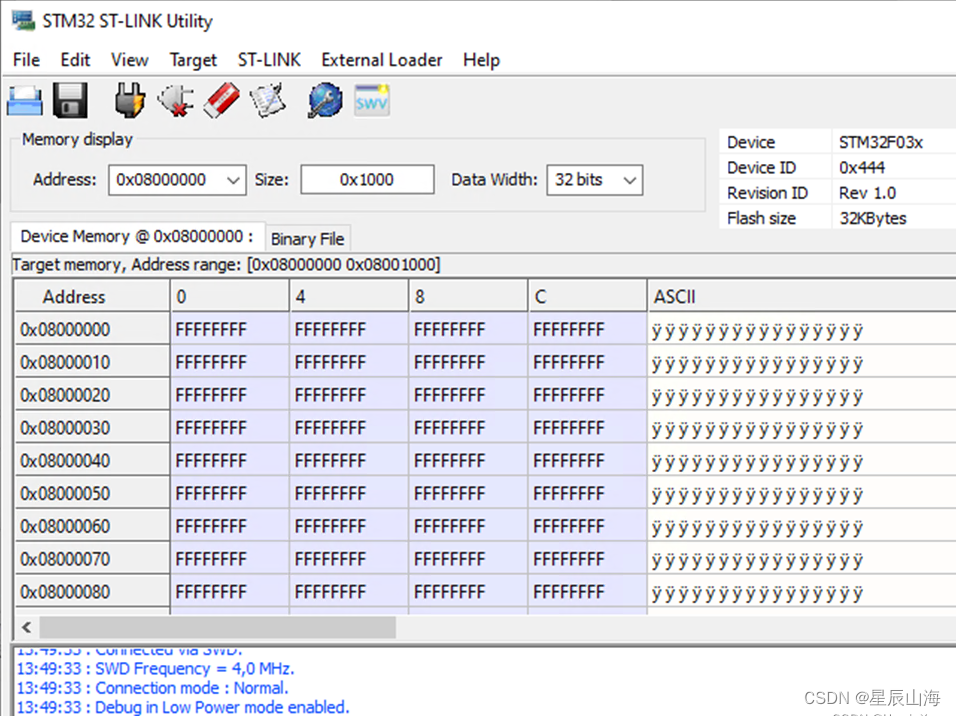Click the ASCII column header
The image size is (956, 716).
(801, 296)
